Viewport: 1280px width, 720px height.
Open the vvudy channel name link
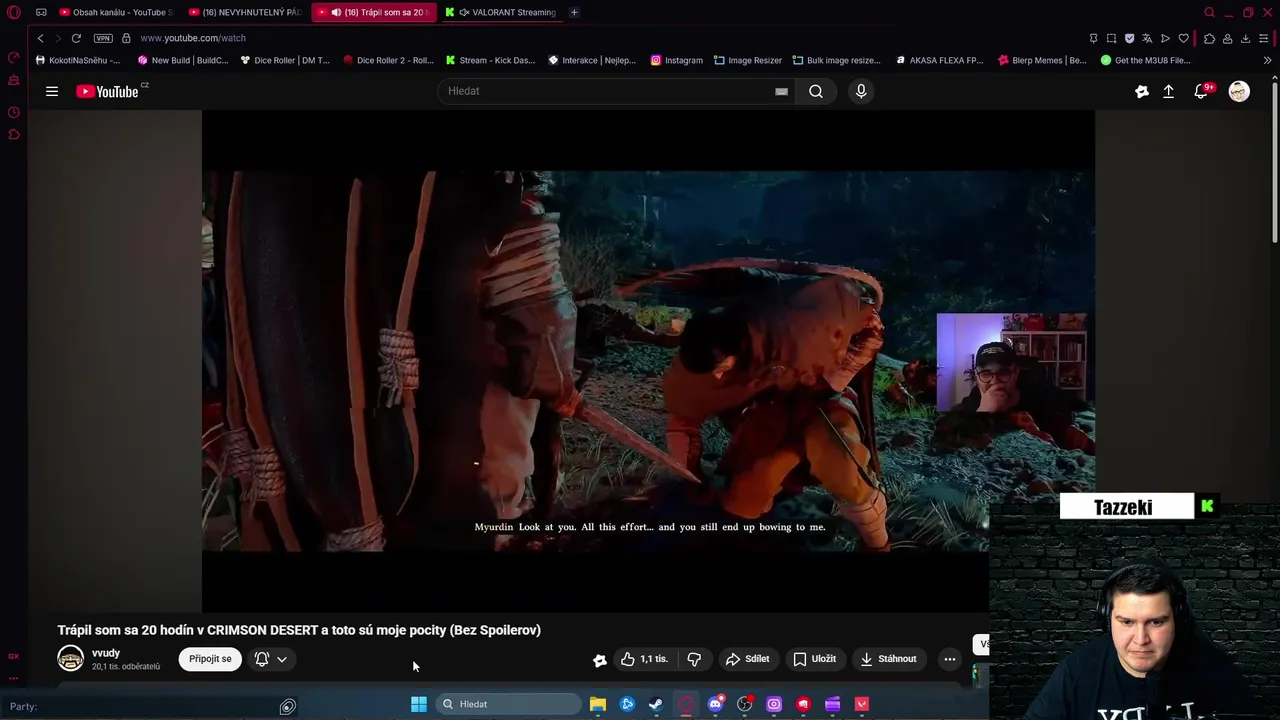pos(106,653)
